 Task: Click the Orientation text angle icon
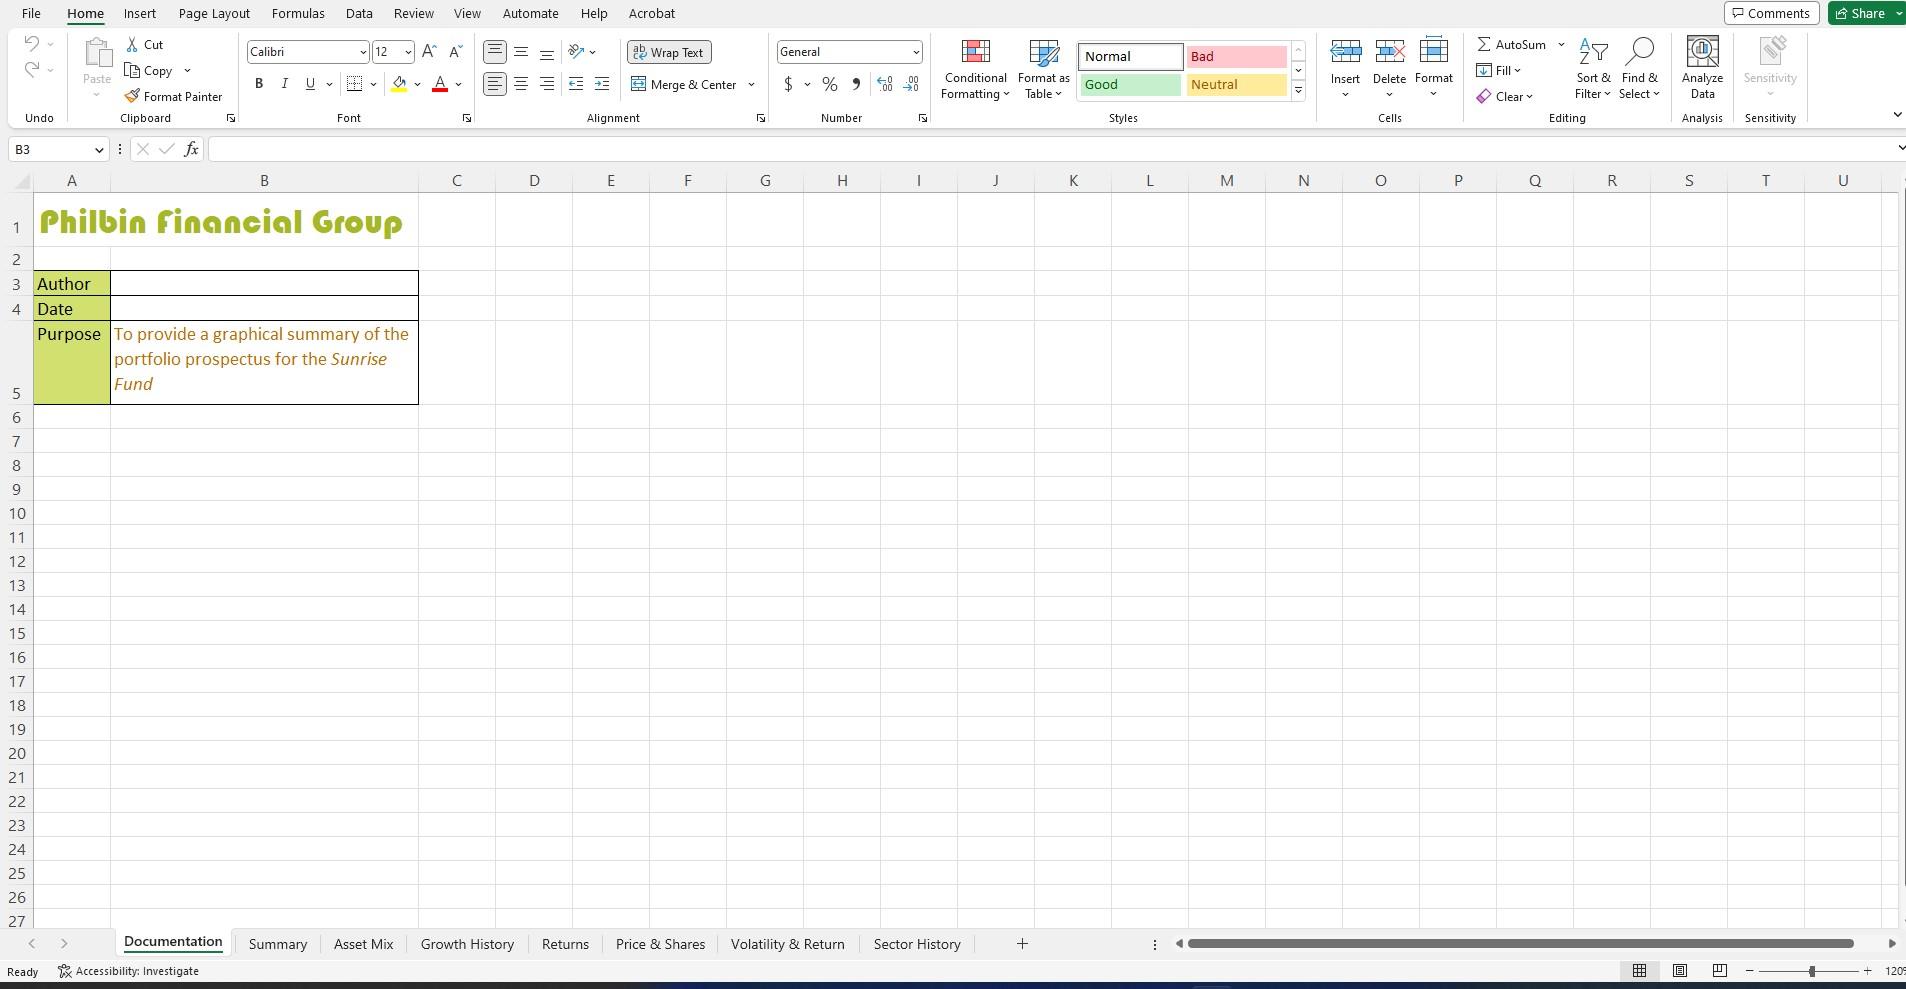[576, 52]
